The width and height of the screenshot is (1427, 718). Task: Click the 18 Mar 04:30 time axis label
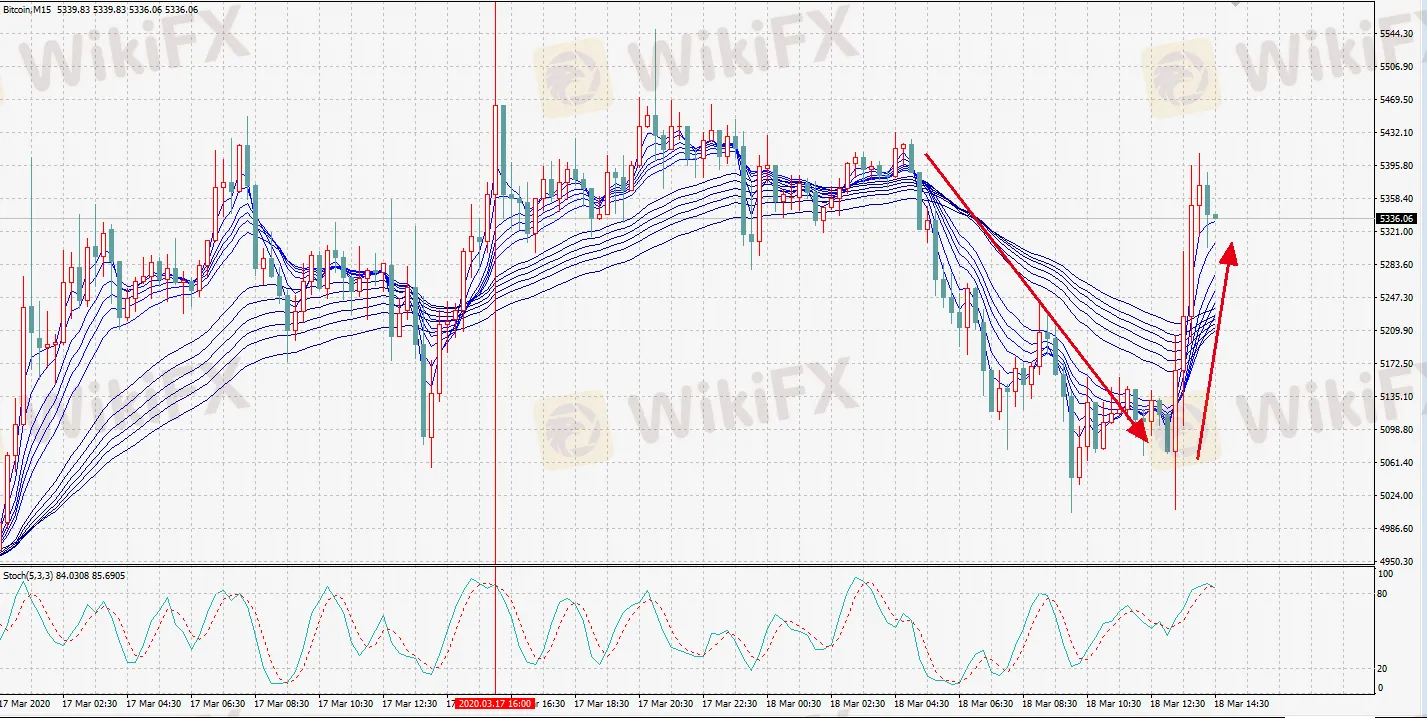point(921,703)
